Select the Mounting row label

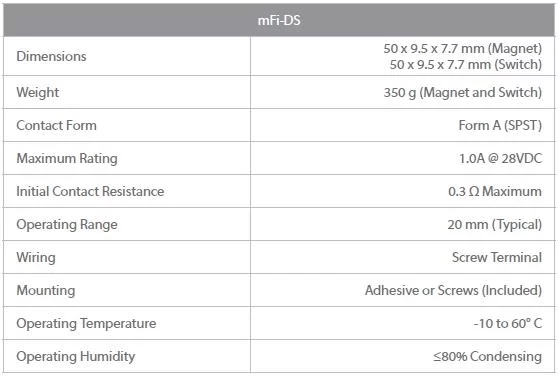[46, 291]
